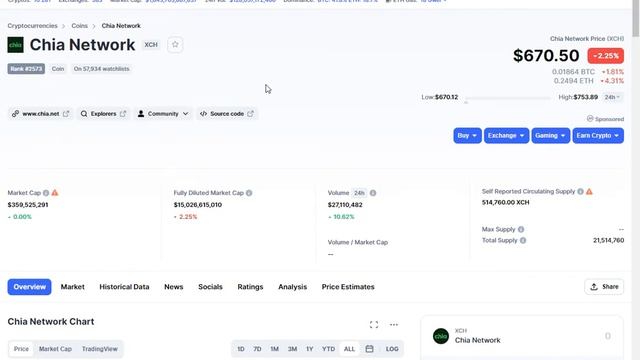Viewport: 640px width, 360px height.
Task: Click the Max Supply info icon
Action: click(521, 229)
